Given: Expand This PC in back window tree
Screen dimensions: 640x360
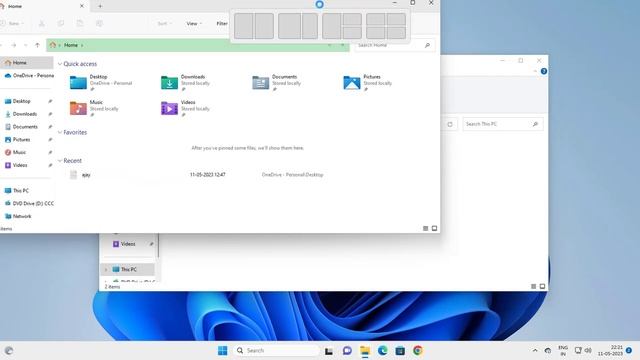Looking at the screenshot, I should pos(106,269).
